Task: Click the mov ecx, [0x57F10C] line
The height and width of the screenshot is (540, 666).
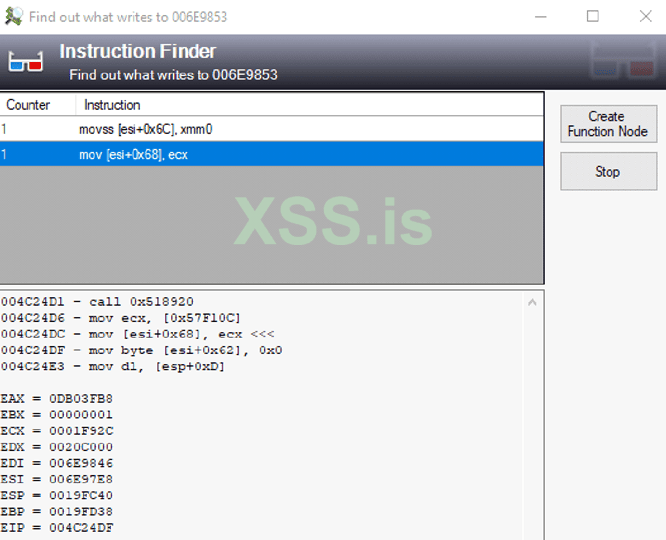Action: (121, 318)
